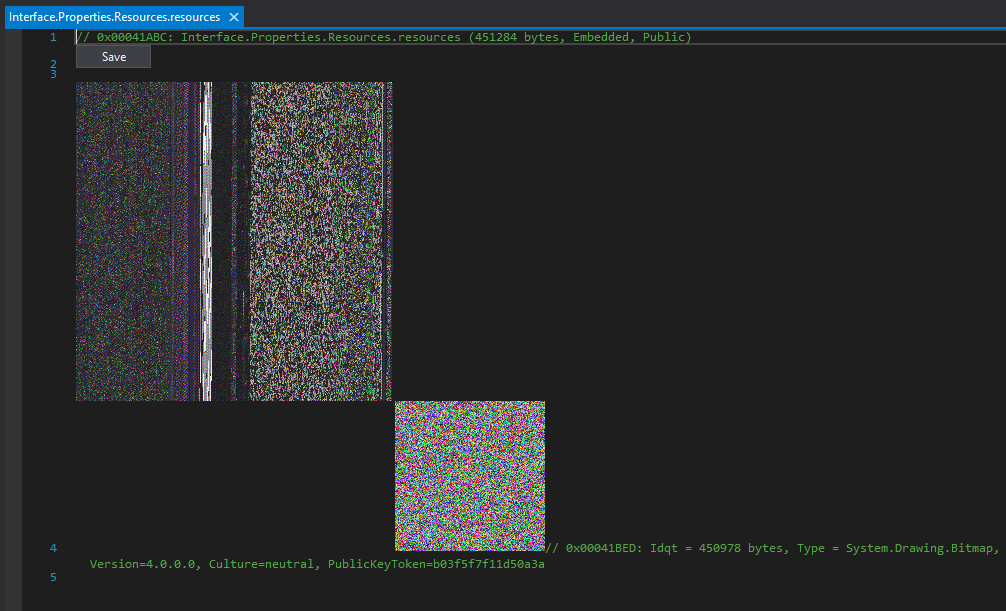Viewport: 1006px width, 611px height.
Task: Close the Interface.Properties.Resources.resources tab
Action: pos(234,17)
